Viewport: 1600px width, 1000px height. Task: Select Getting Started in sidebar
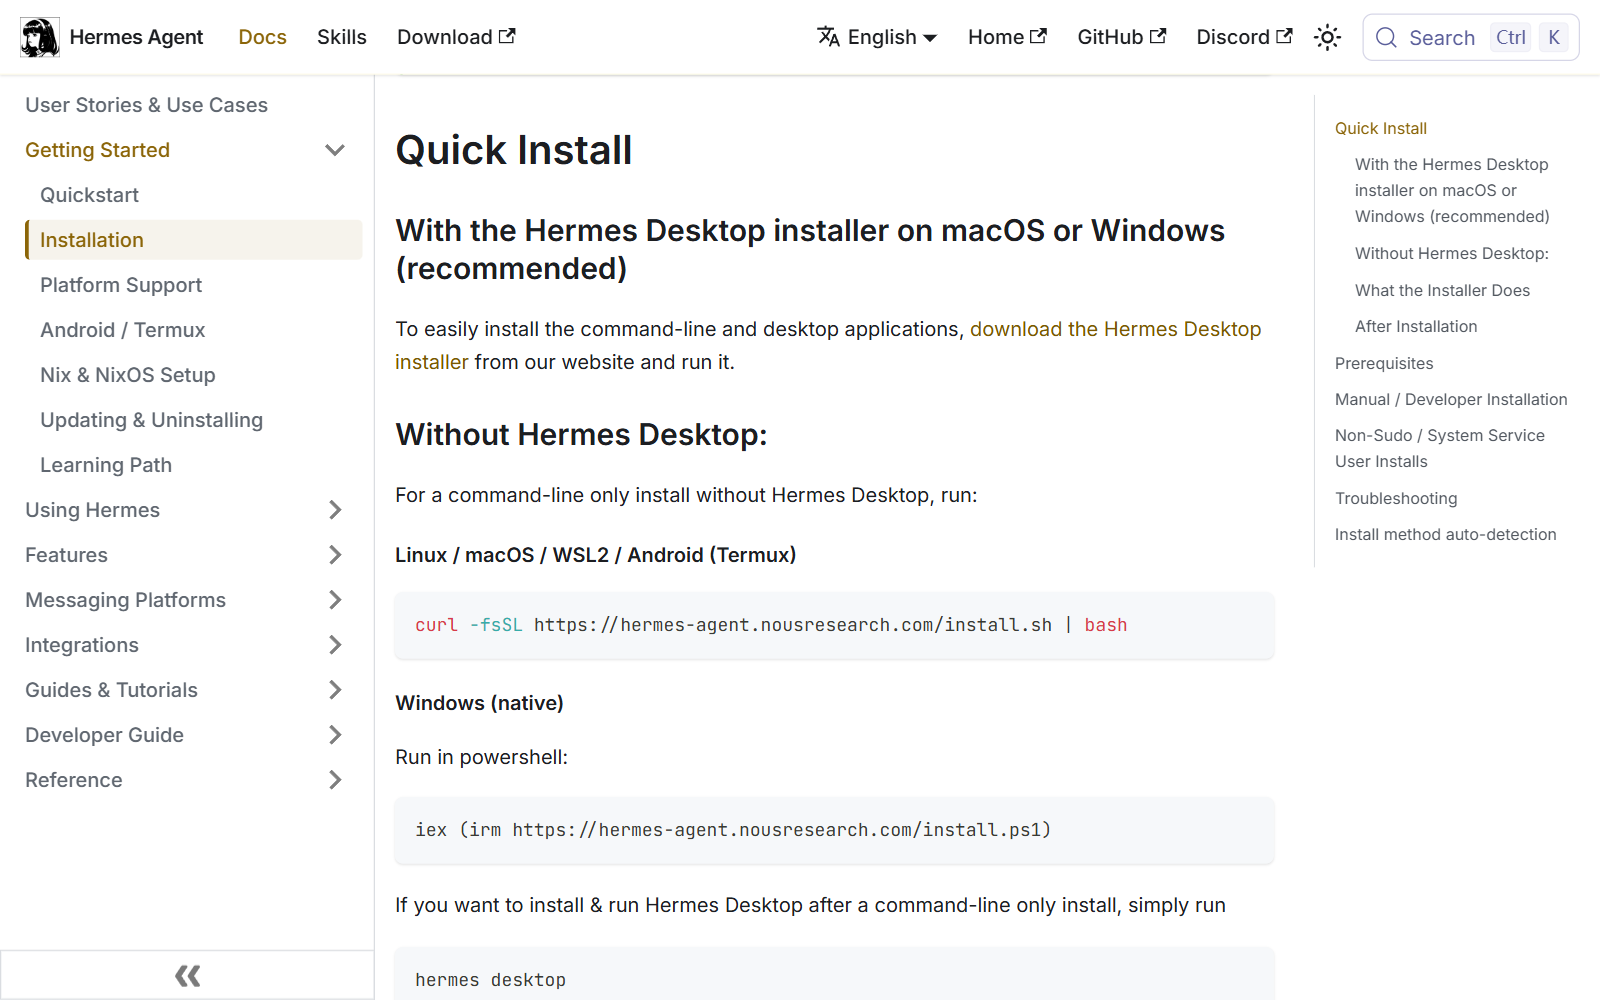click(97, 150)
